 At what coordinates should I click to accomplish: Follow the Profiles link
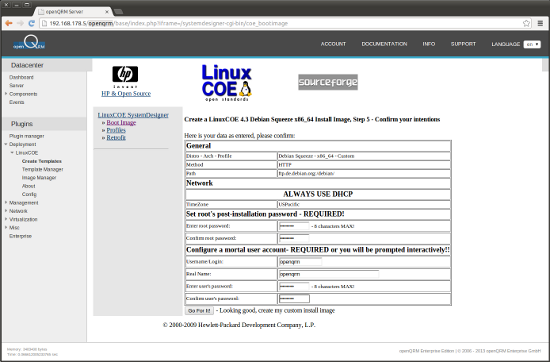[116, 130]
